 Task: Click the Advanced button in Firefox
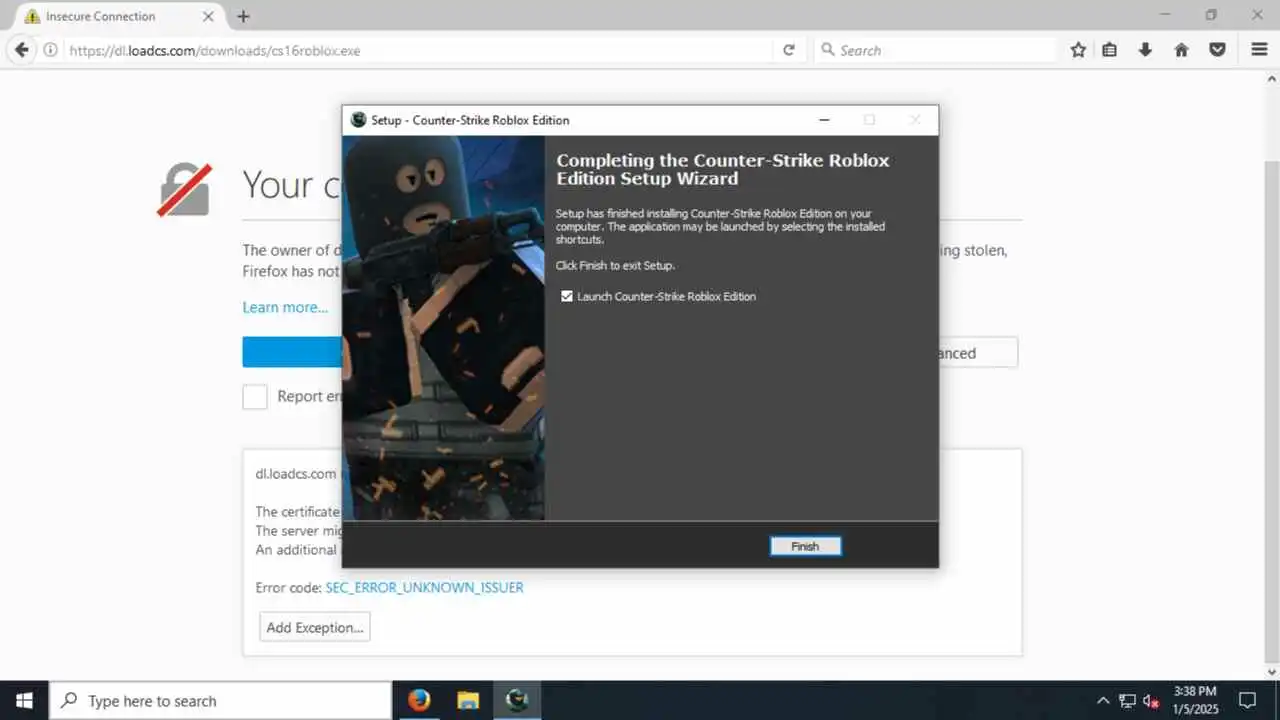pos(978,352)
